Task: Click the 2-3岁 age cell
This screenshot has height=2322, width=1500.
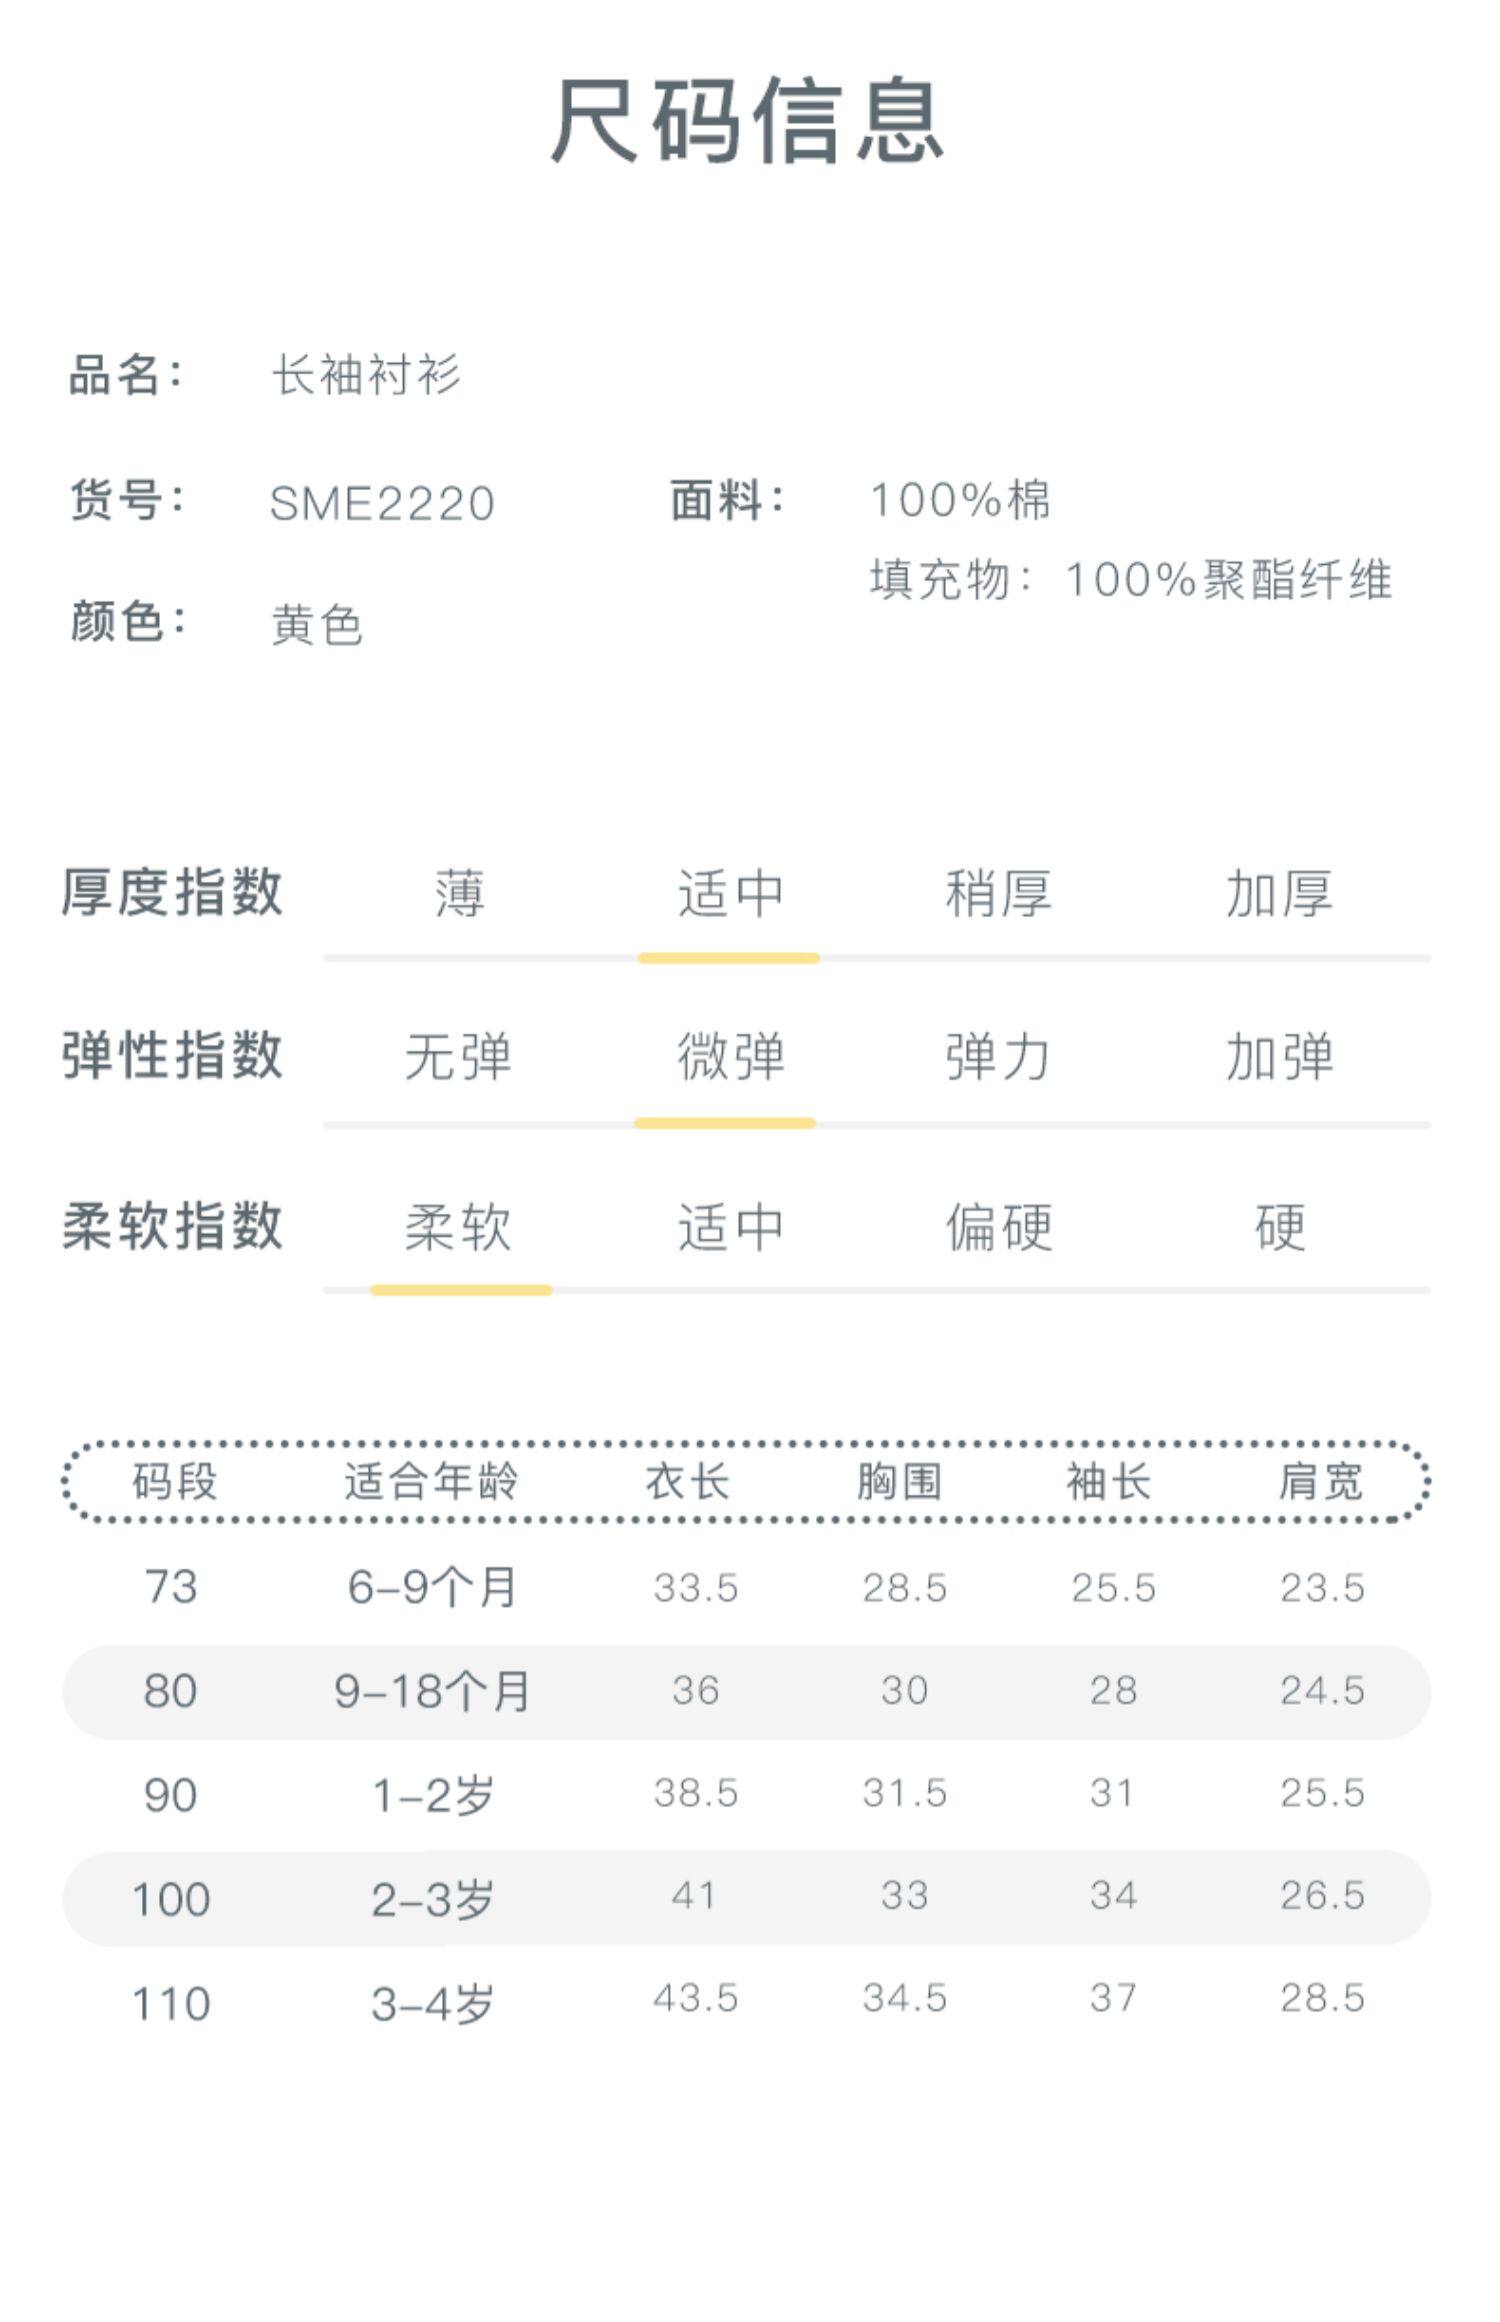Action: point(432,1899)
